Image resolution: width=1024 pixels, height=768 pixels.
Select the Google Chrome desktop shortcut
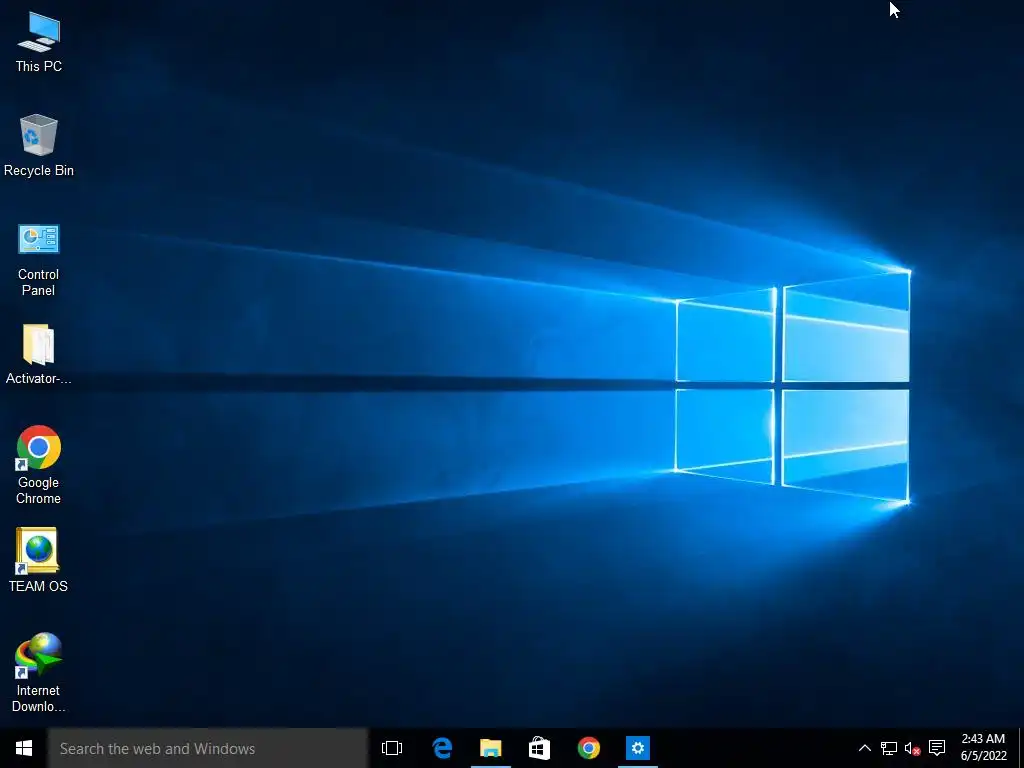click(39, 465)
